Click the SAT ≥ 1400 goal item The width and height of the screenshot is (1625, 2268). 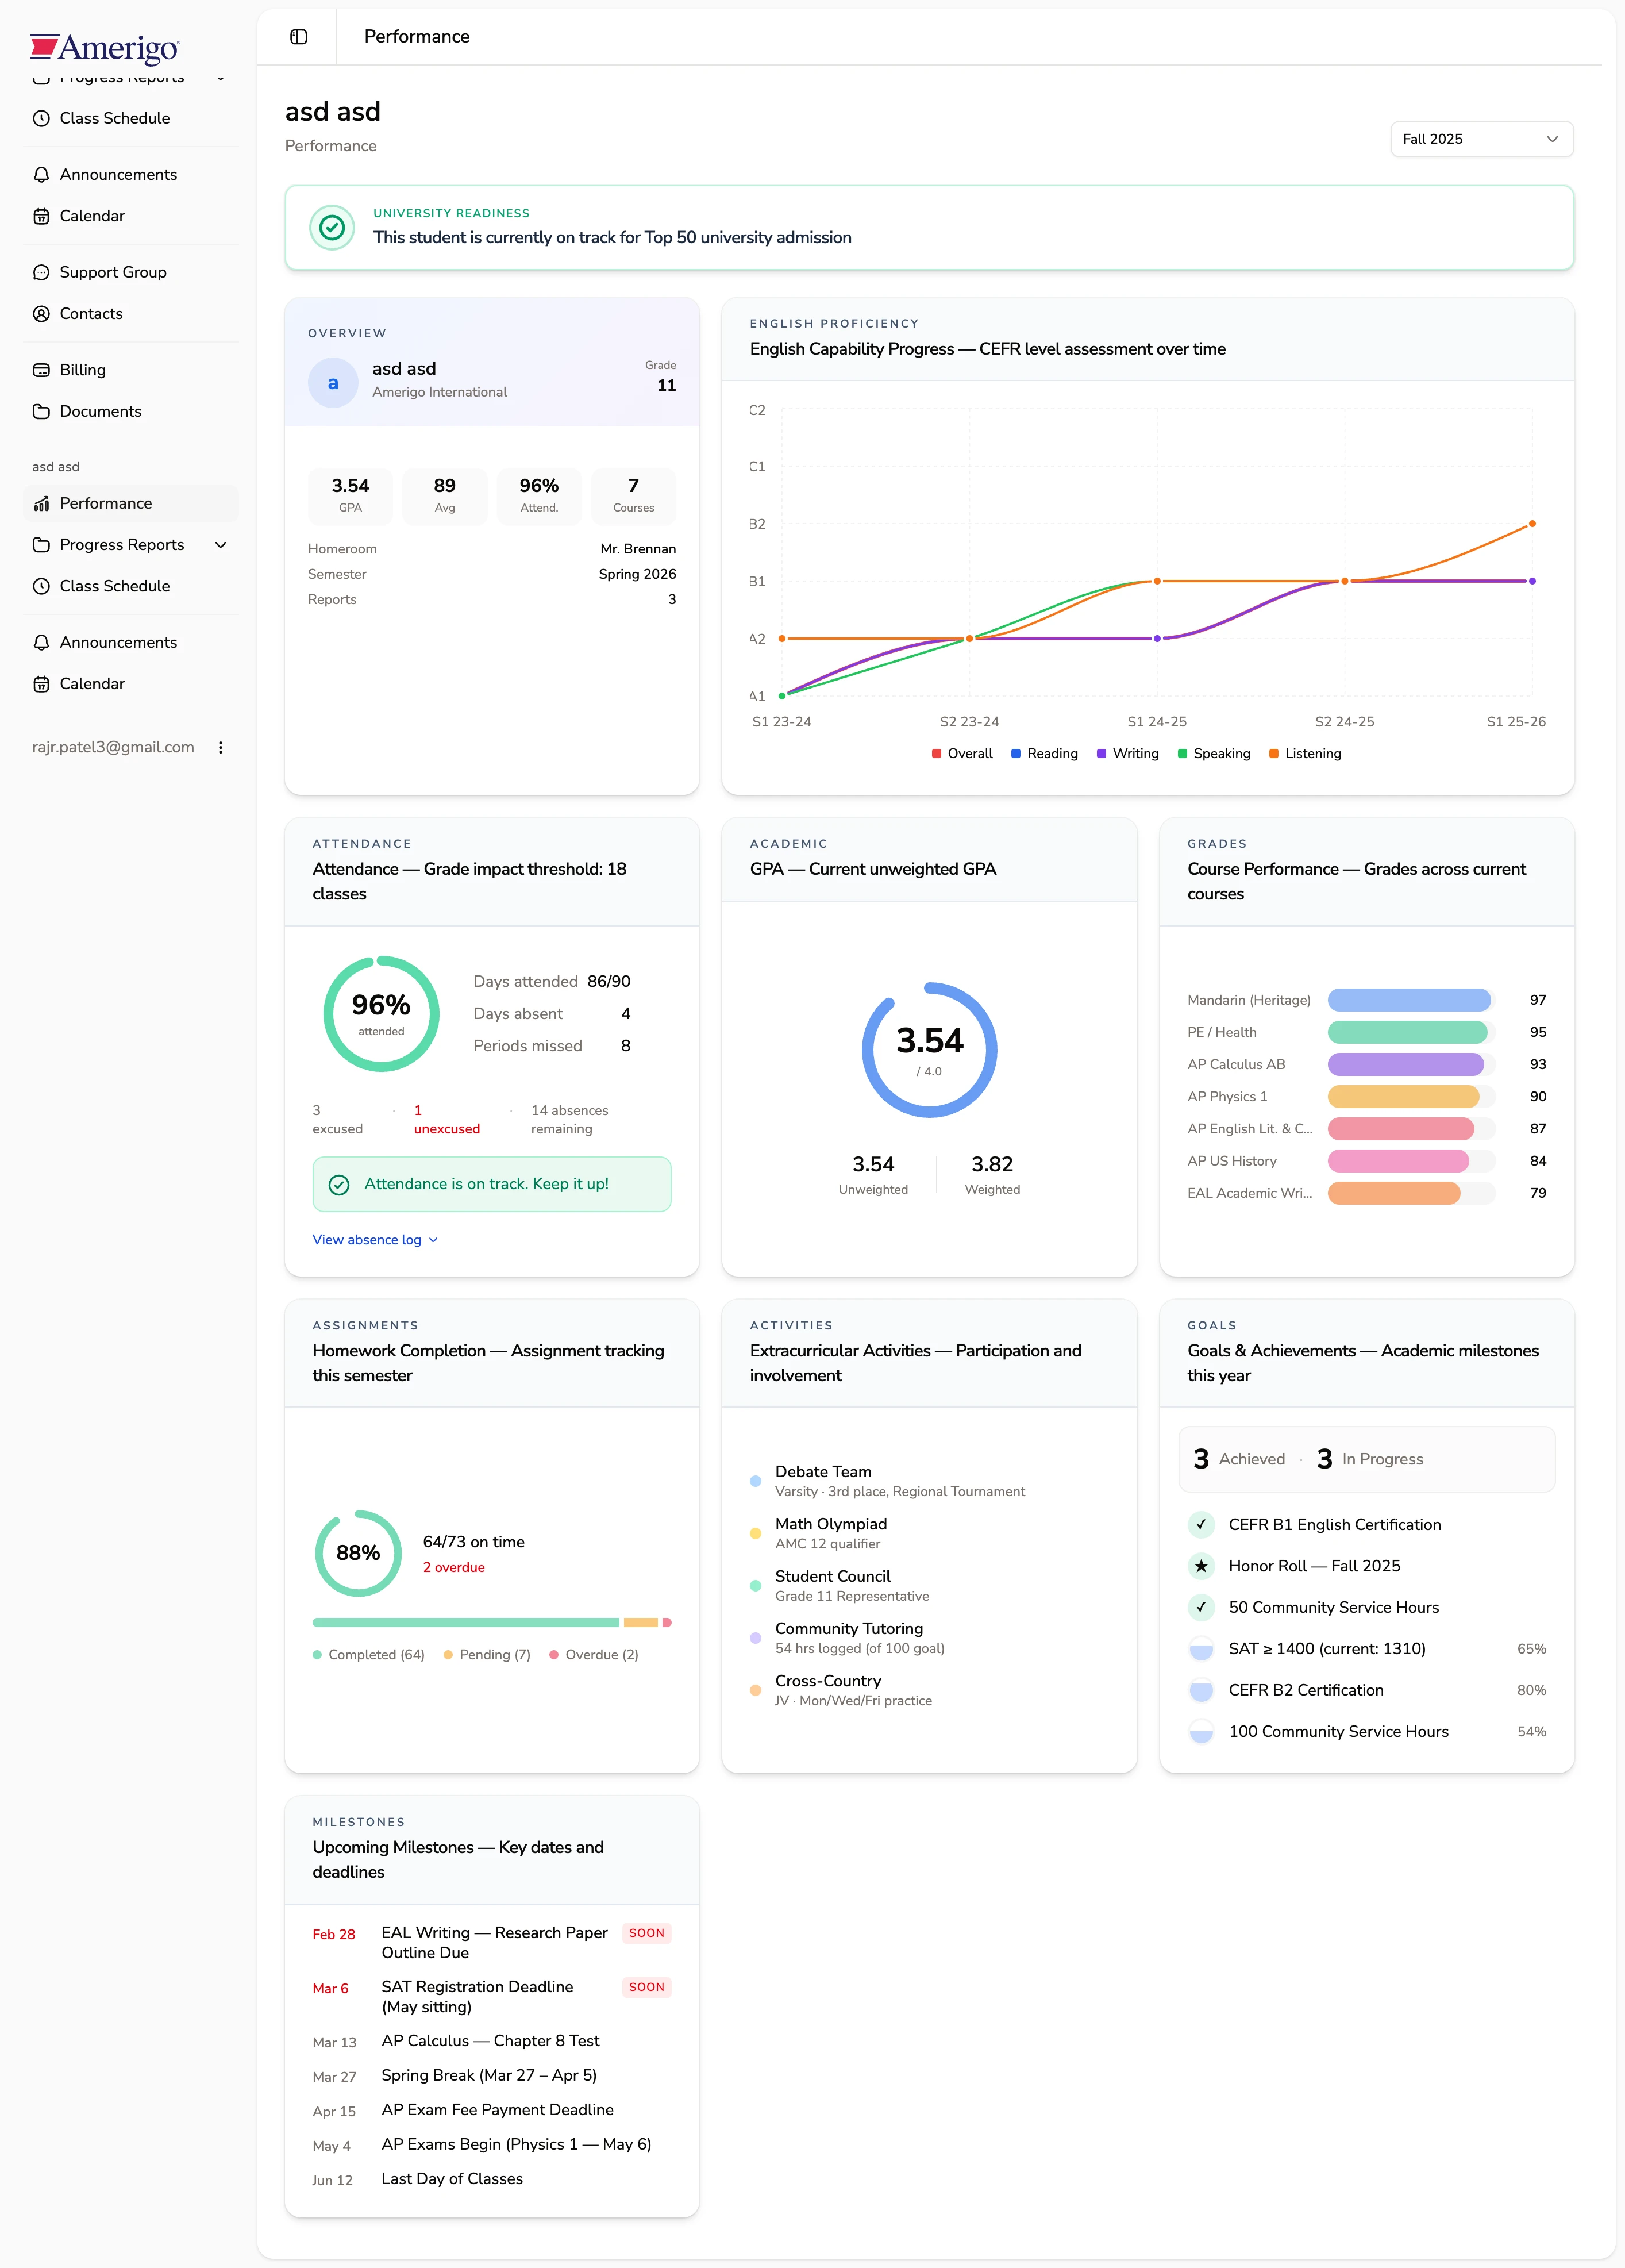pyautogui.click(x=1326, y=1648)
